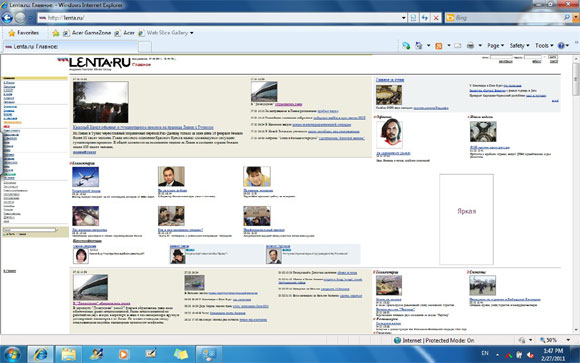Expand the address bar dropdown arrow
Viewport: 580px width, 363px height.
tap(404, 18)
